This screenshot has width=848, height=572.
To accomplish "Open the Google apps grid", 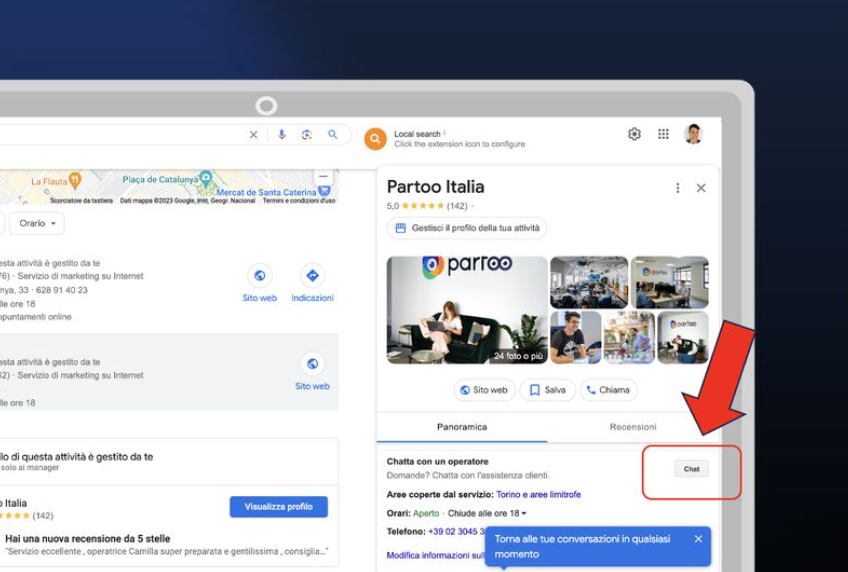I will tap(663, 134).
